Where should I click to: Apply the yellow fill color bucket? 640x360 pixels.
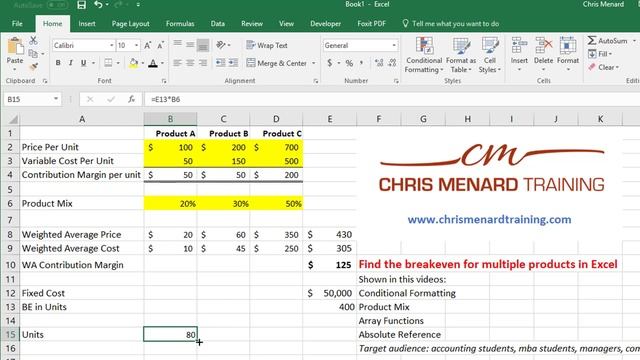point(133,63)
